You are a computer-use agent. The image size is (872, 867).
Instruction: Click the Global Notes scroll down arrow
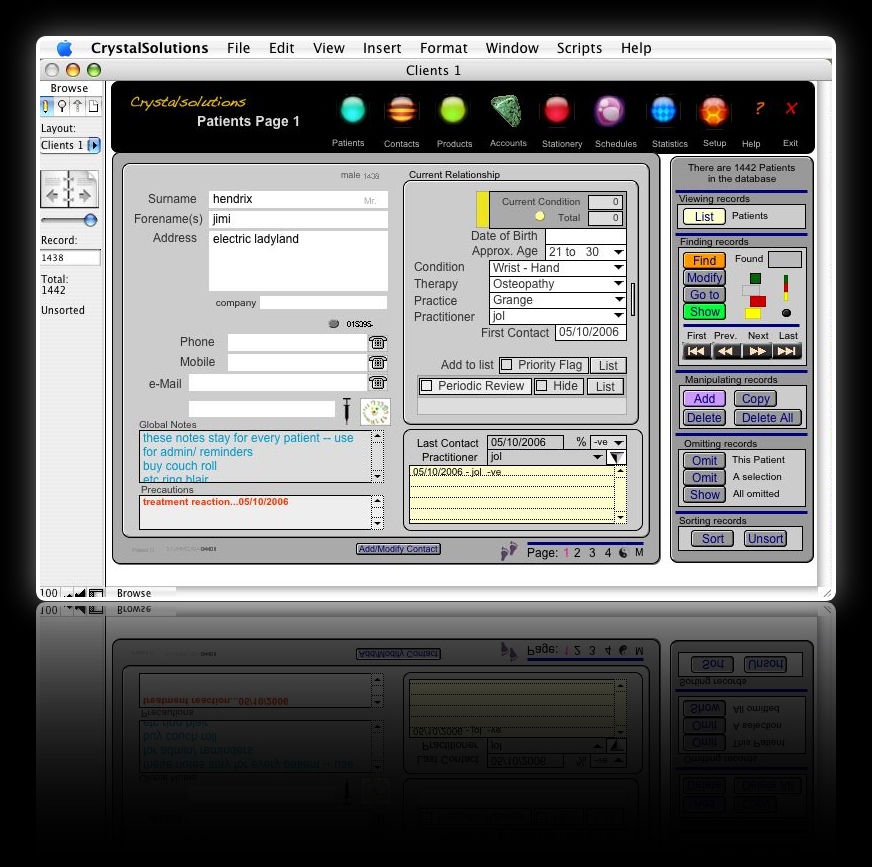point(378,477)
